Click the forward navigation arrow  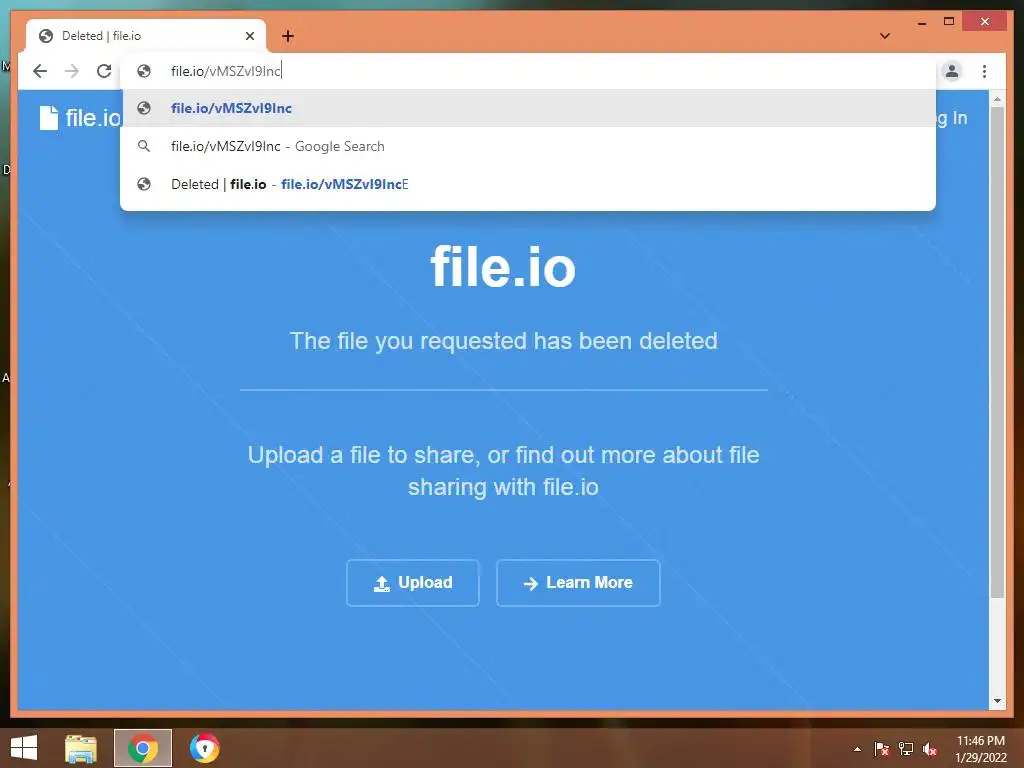tap(72, 71)
